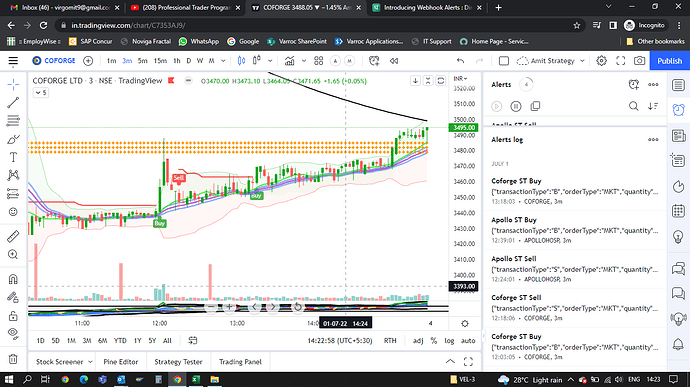Remove drawings with the trash icon
The image size is (690, 387).
13,359
